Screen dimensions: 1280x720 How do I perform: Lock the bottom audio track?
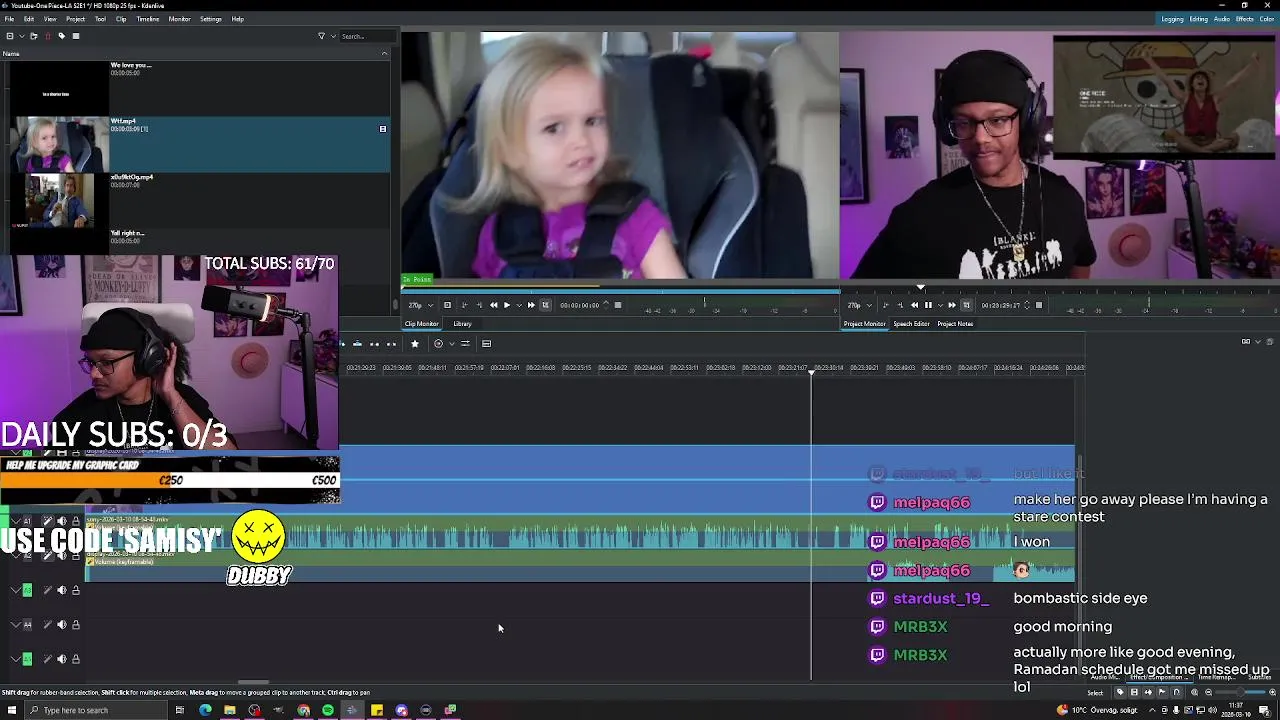75,659
